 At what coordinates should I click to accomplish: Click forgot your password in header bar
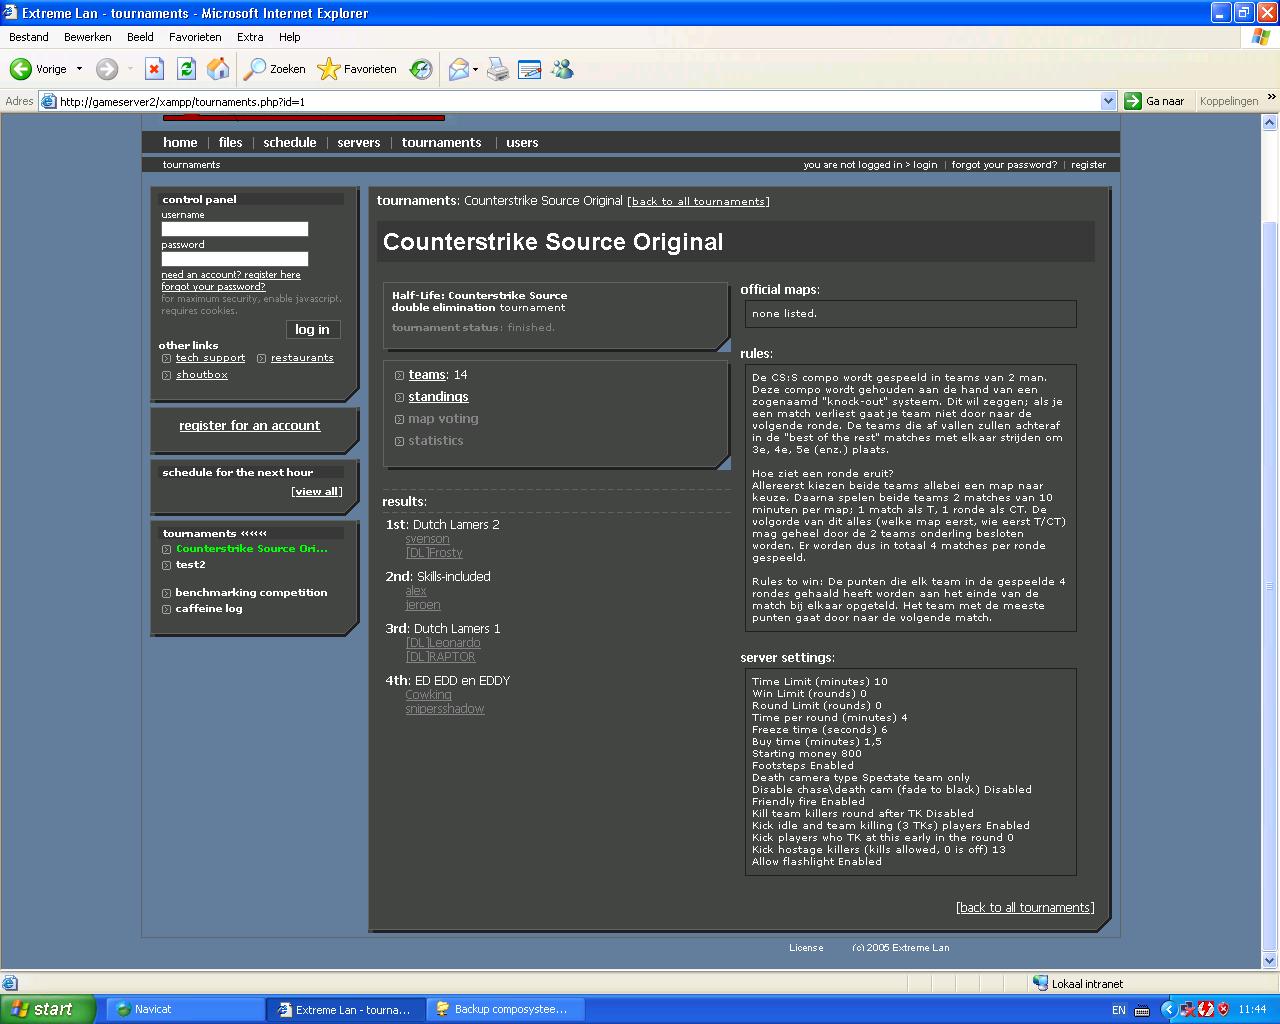pos(1004,165)
